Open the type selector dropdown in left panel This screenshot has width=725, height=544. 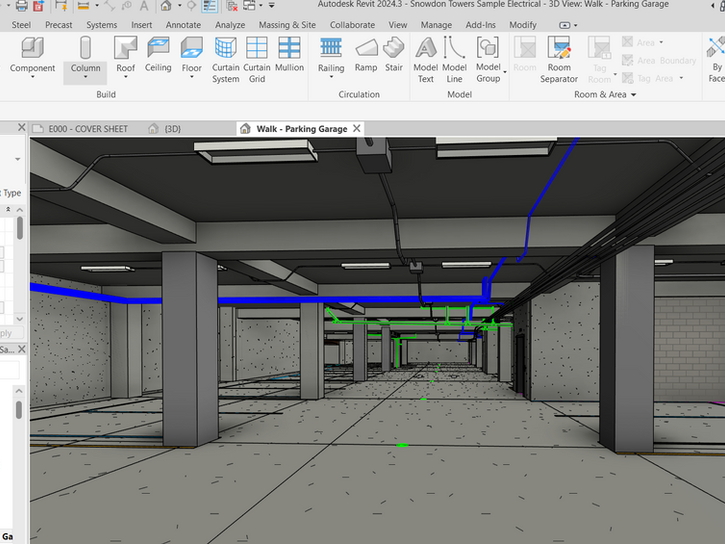[x=18, y=159]
